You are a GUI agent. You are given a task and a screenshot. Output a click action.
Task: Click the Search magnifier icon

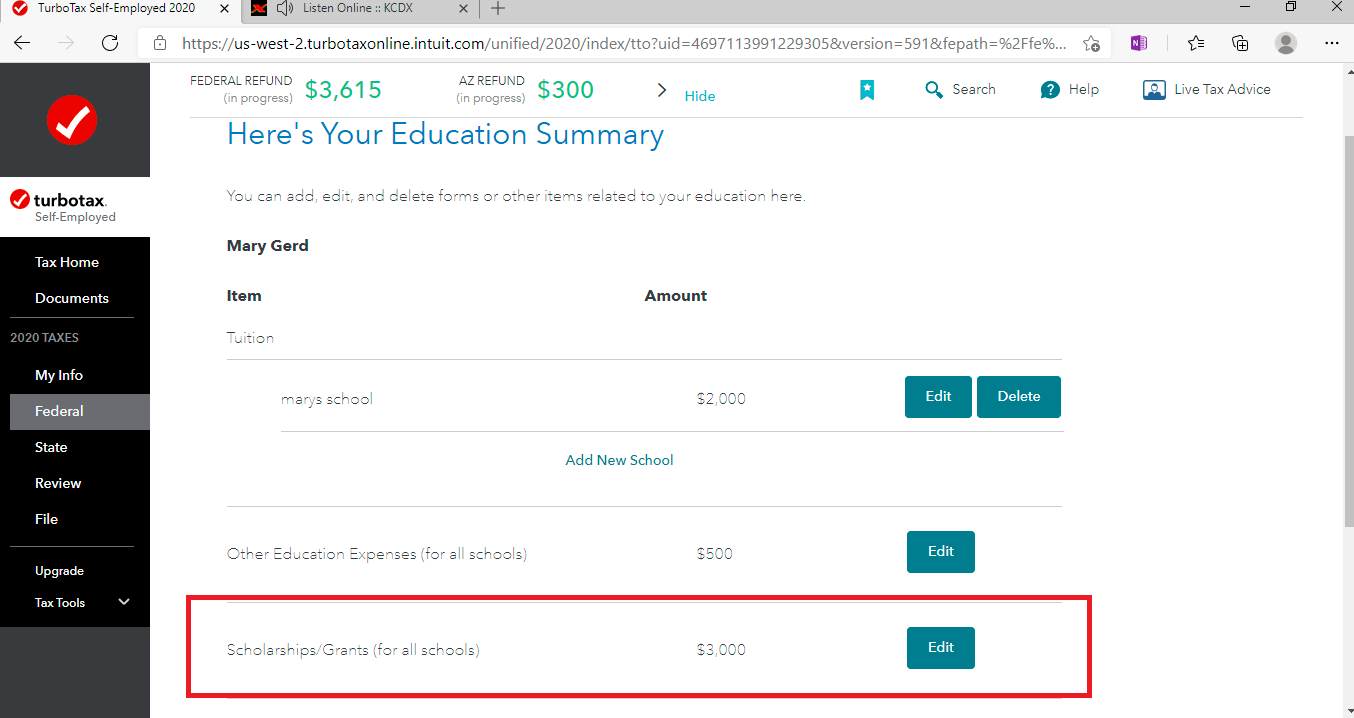934,90
